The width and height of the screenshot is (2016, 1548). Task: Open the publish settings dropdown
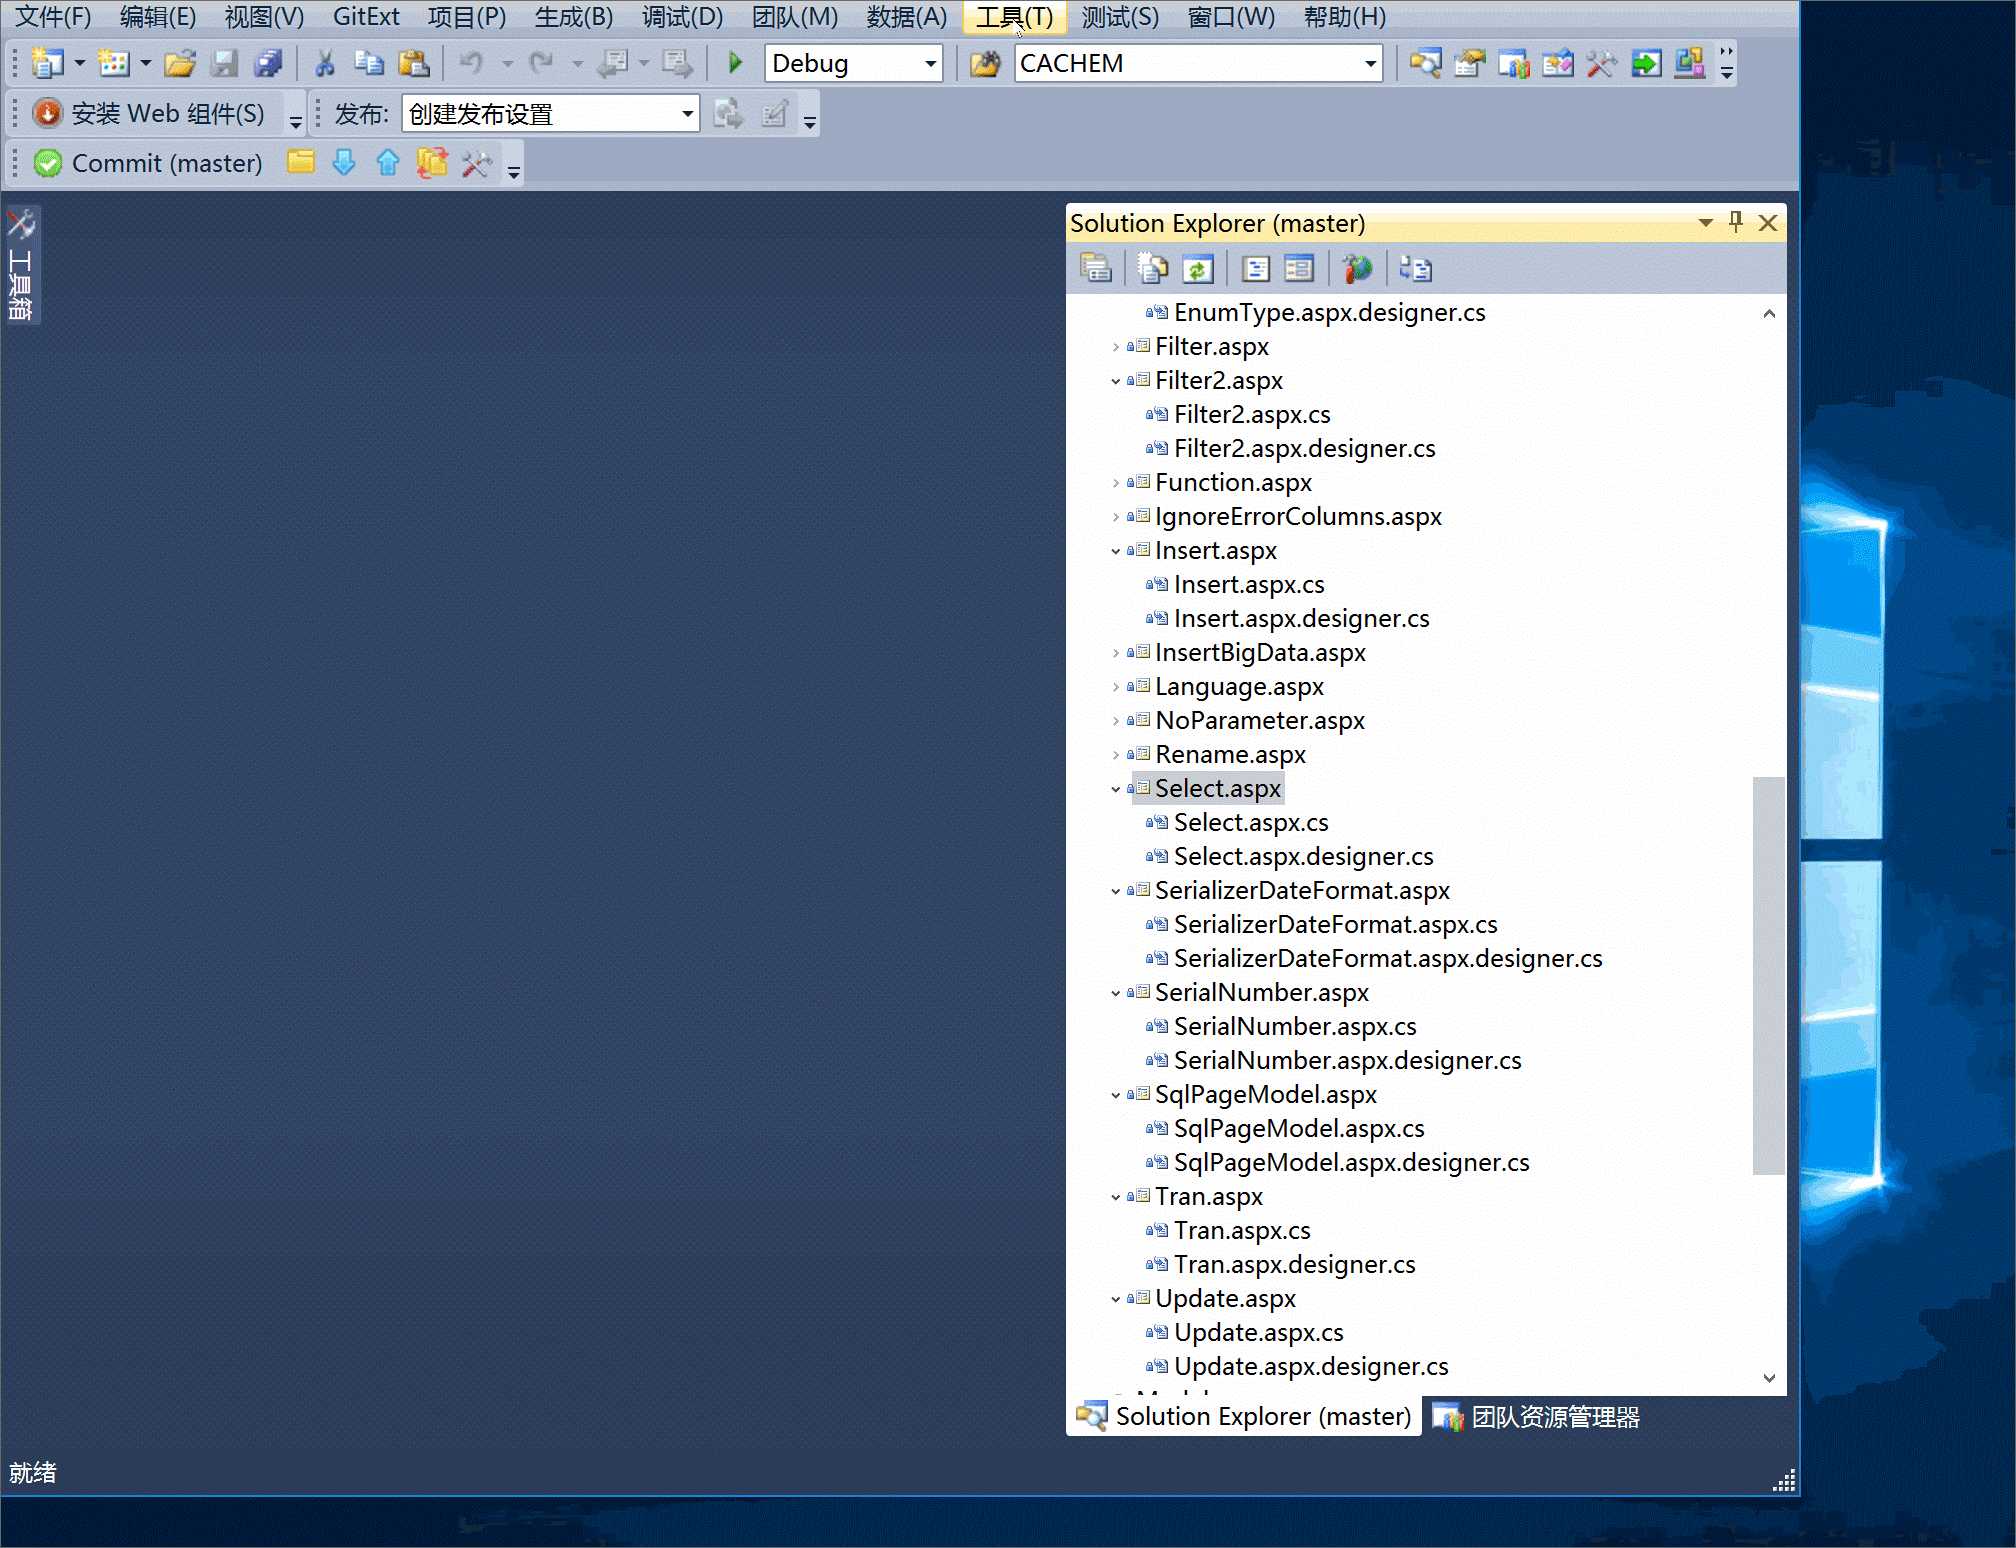[x=687, y=113]
